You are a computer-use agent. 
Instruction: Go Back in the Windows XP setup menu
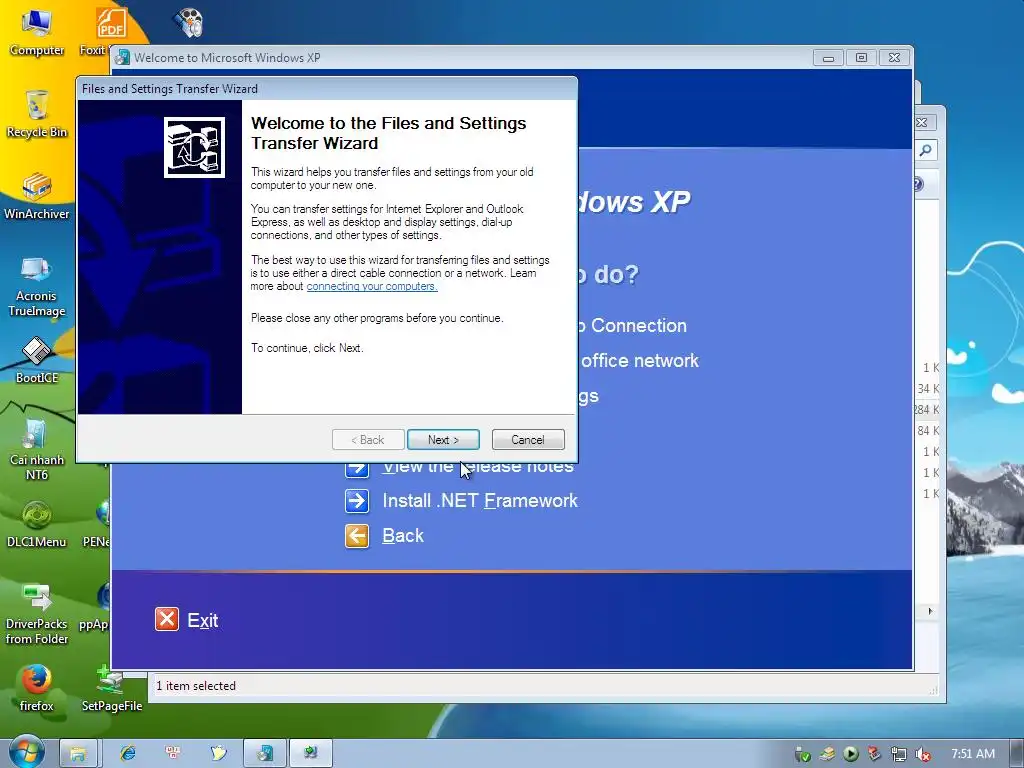click(x=403, y=536)
